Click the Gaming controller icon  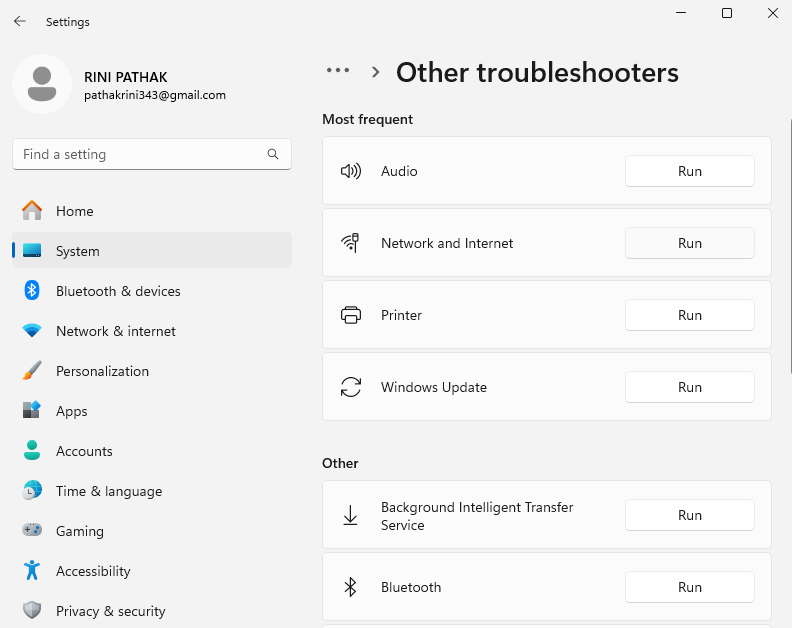[32, 531]
